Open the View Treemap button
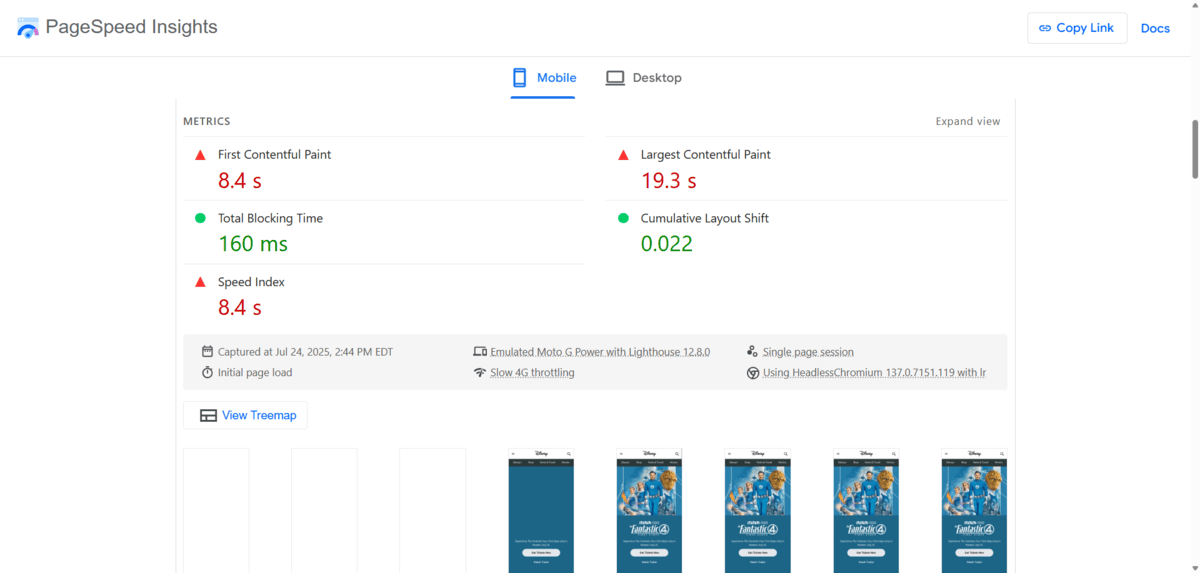 pos(245,415)
